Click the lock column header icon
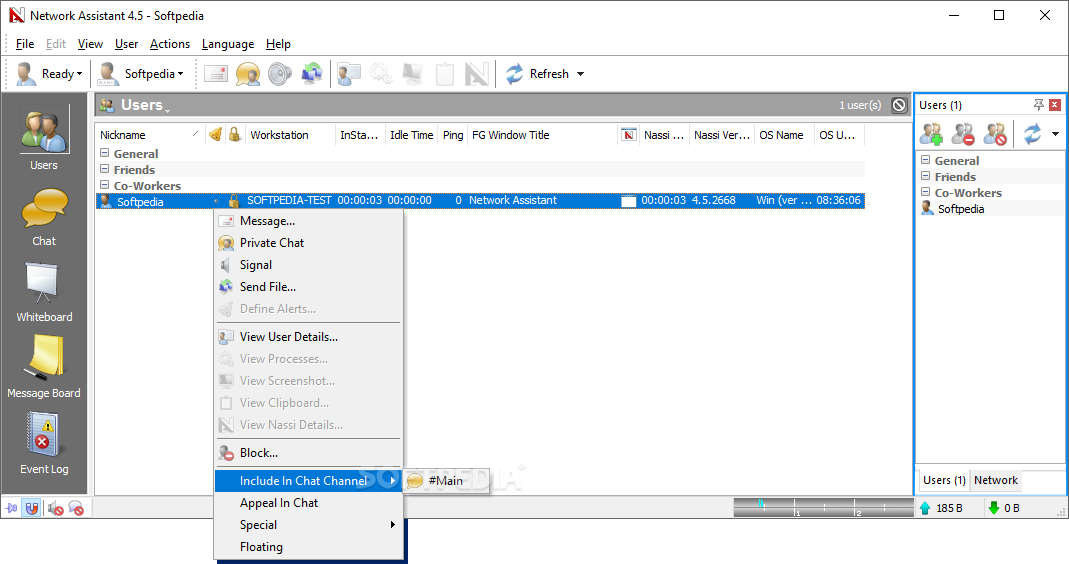 (x=235, y=134)
